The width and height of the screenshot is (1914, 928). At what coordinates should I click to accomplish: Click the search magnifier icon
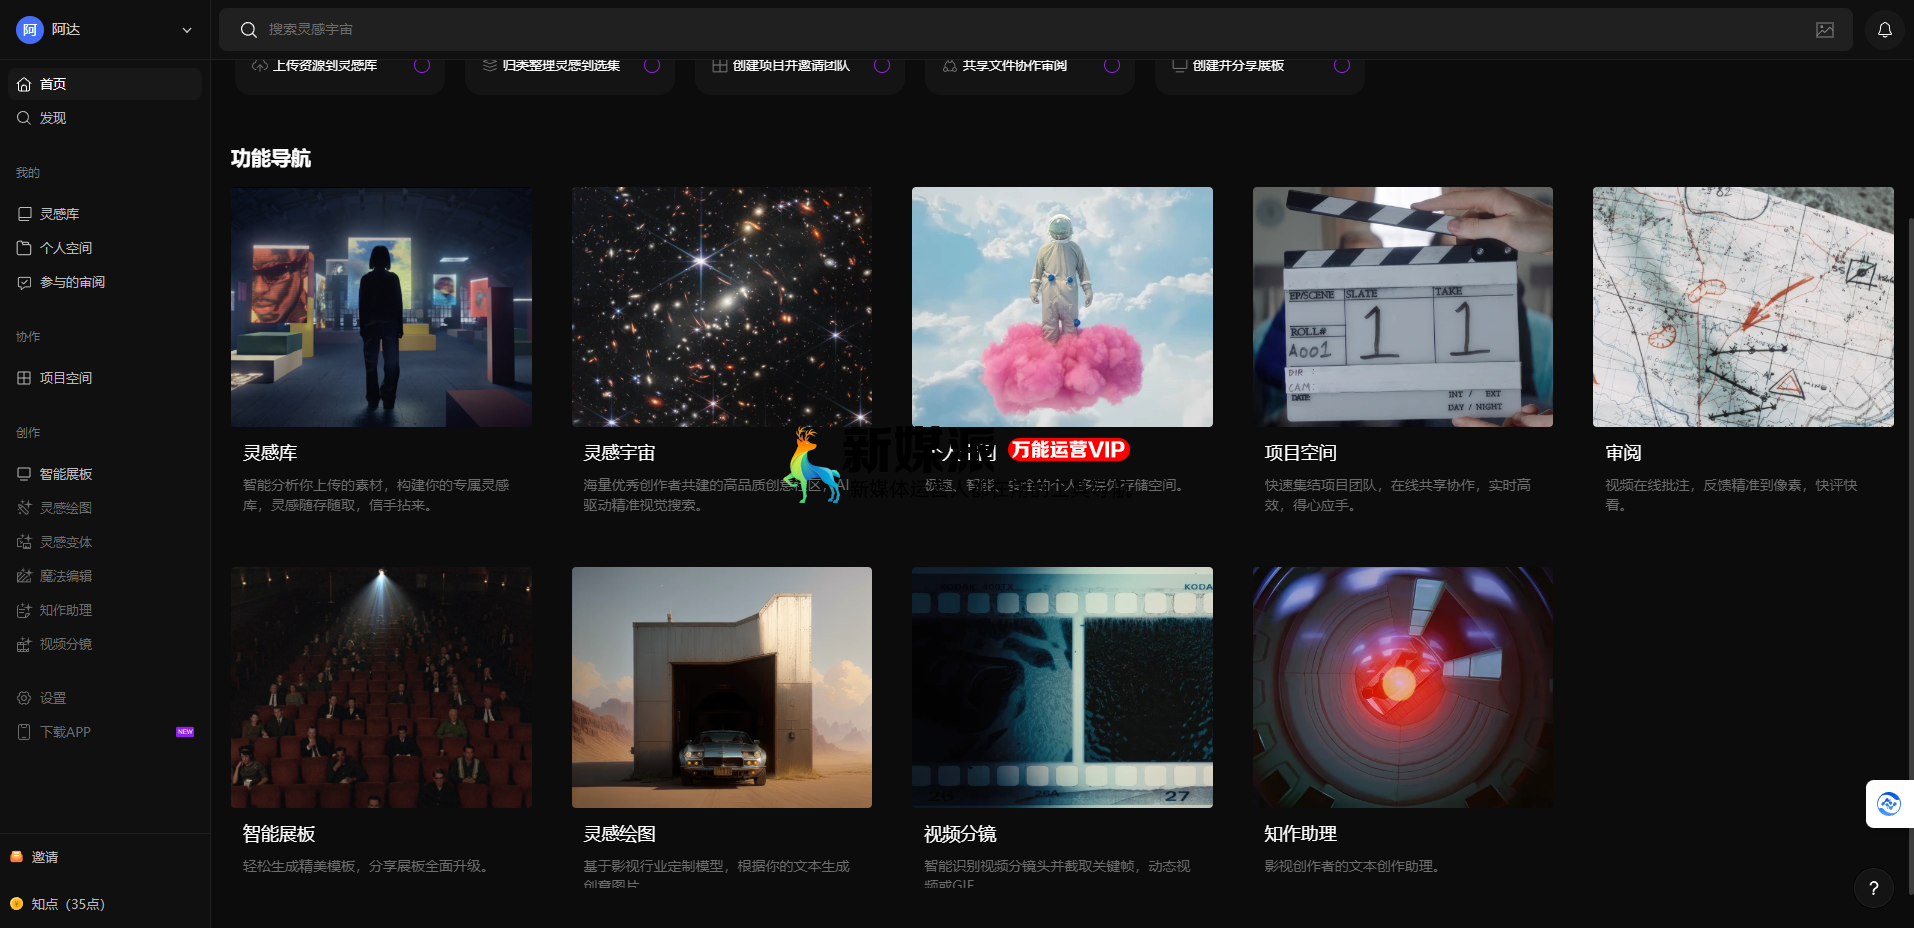tap(249, 30)
